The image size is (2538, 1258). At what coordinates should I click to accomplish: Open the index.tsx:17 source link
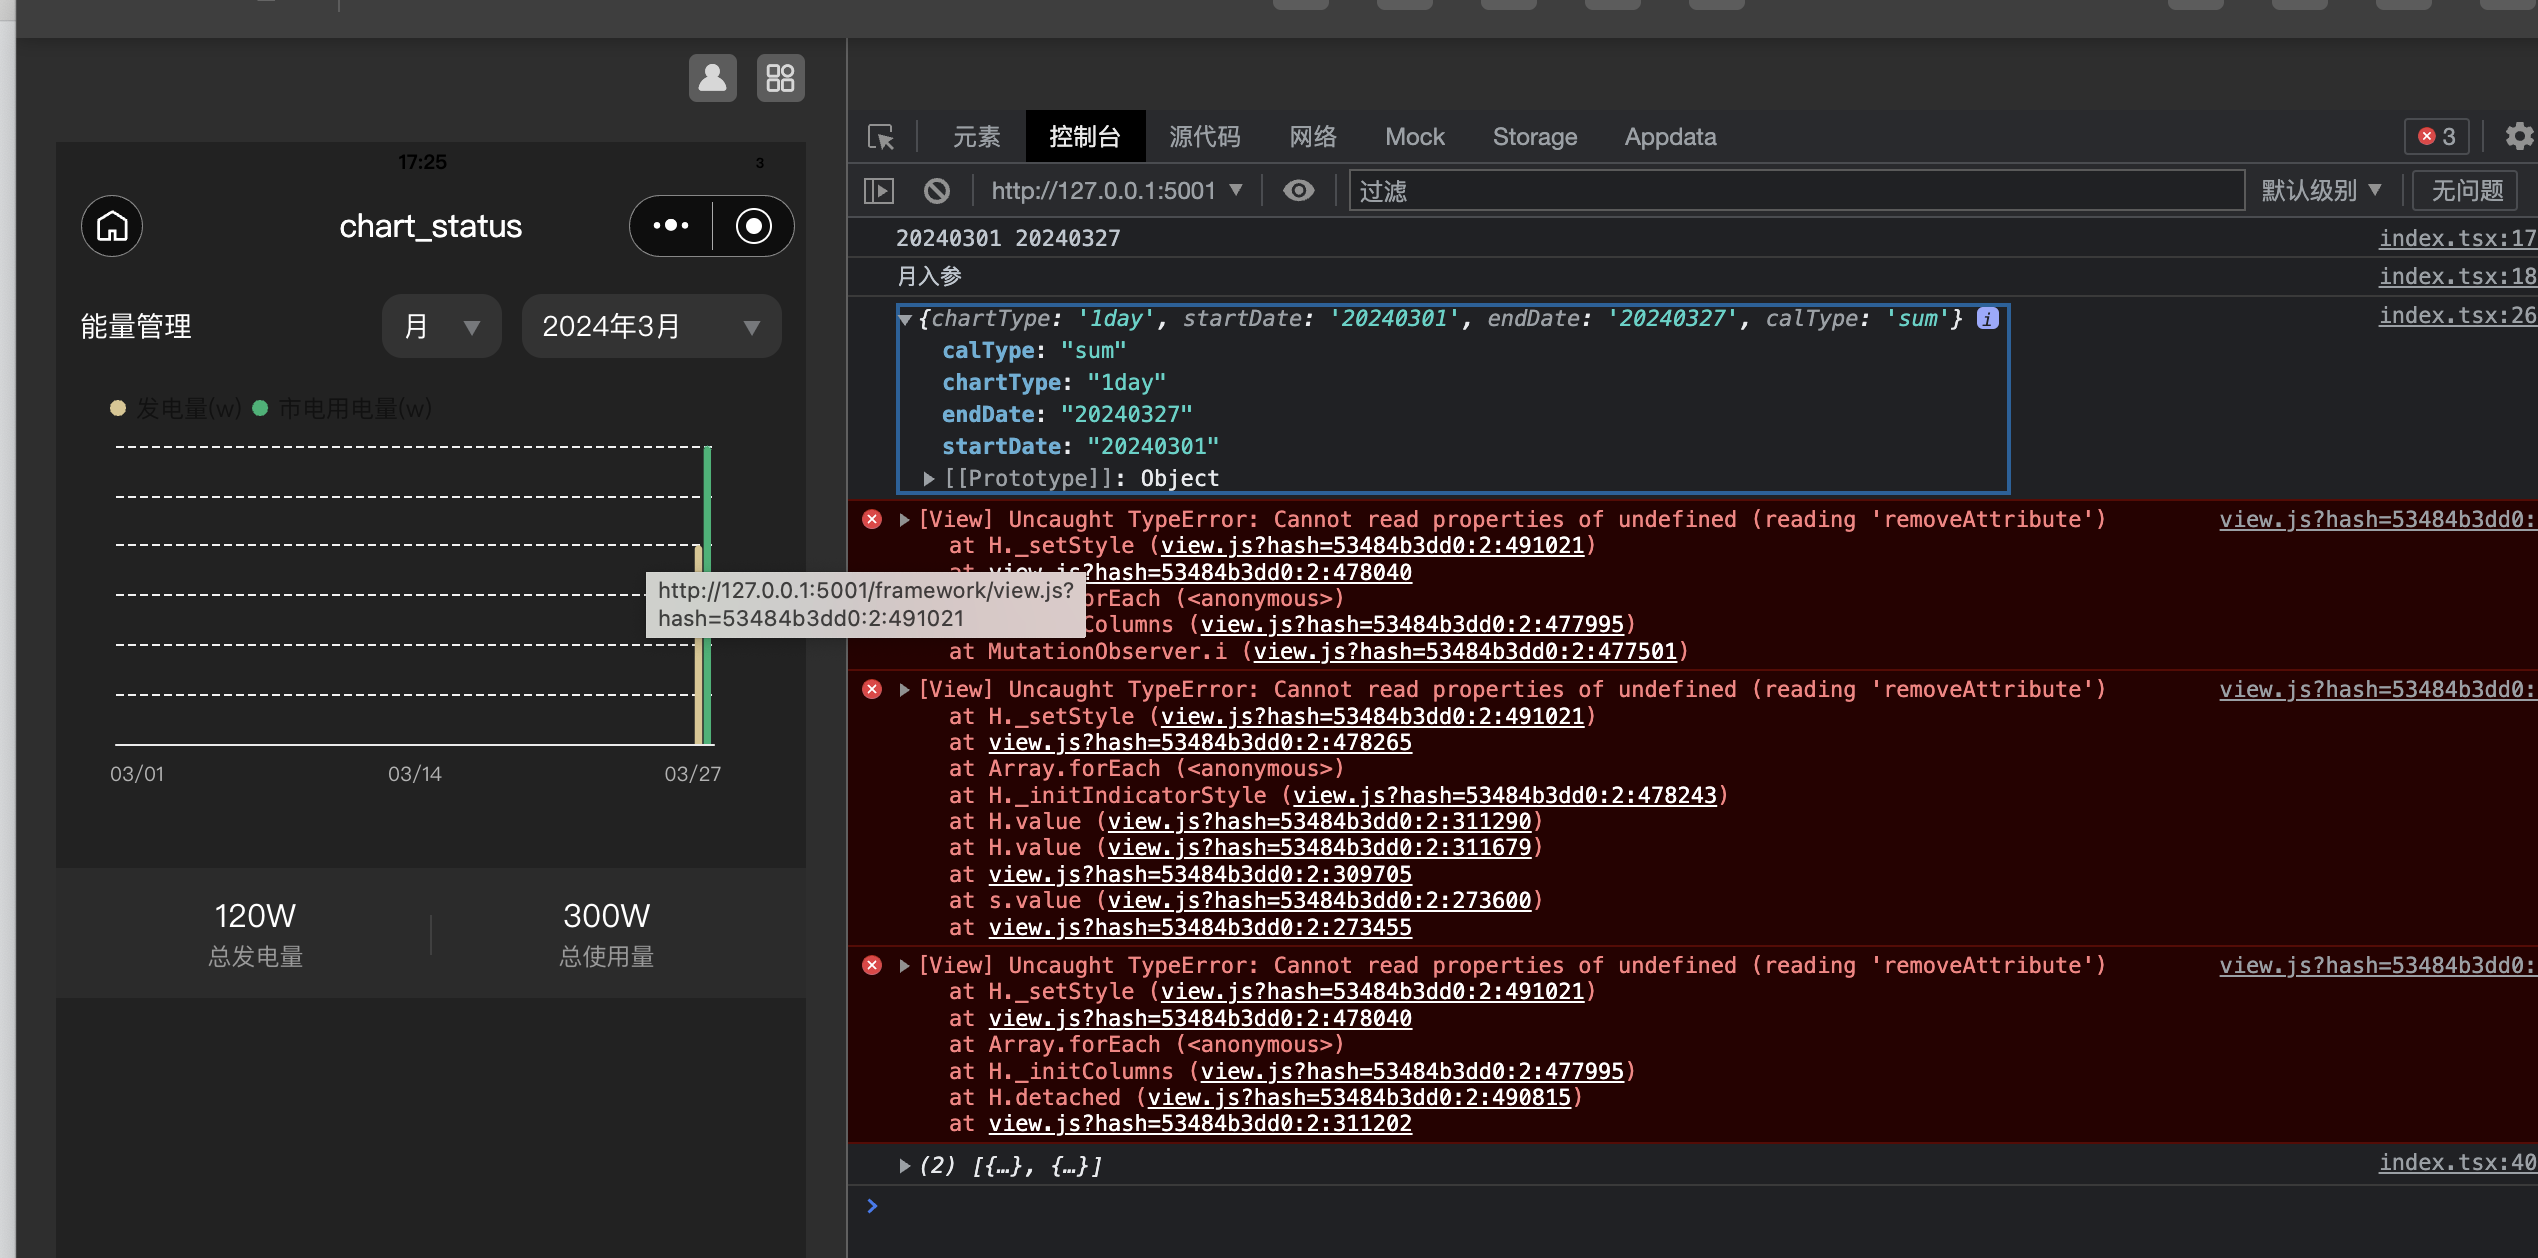tap(2457, 238)
